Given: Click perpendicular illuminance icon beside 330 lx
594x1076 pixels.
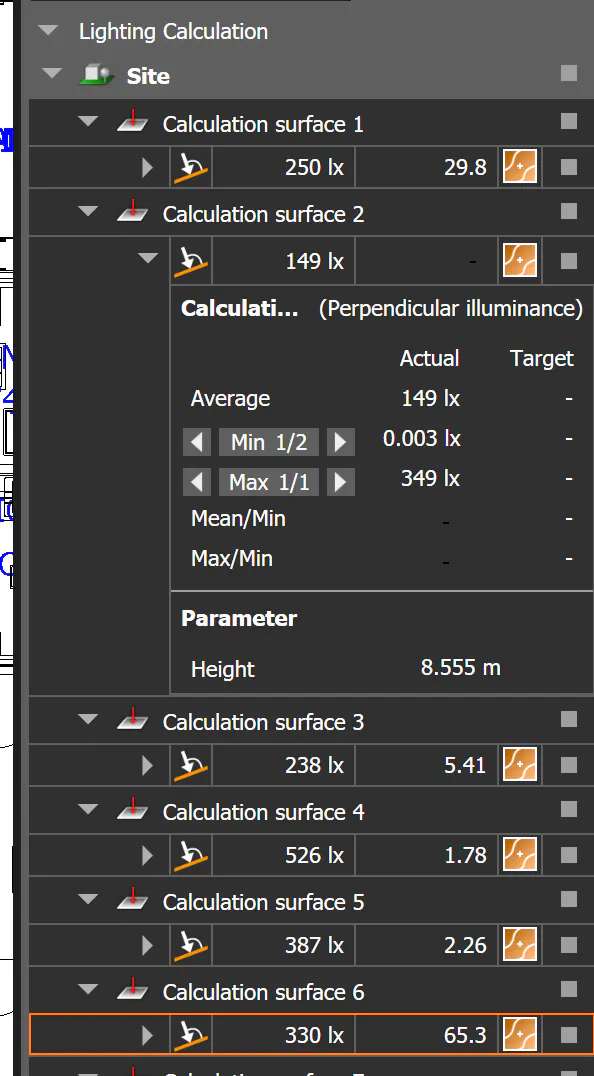Looking at the screenshot, I should [191, 1035].
